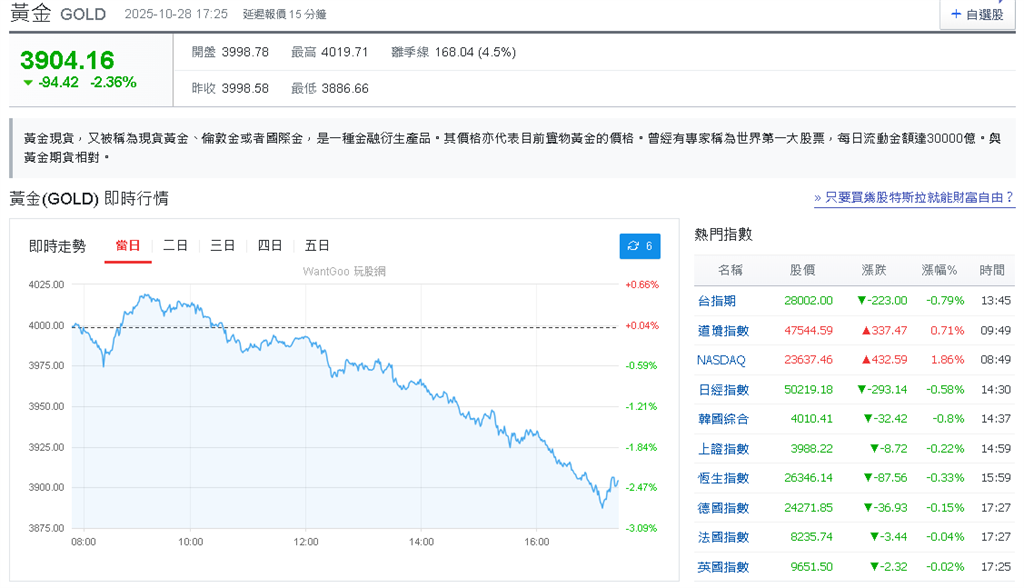Open the 恆生指數 Hang Seng page
The image size is (1024, 588).
click(x=722, y=476)
